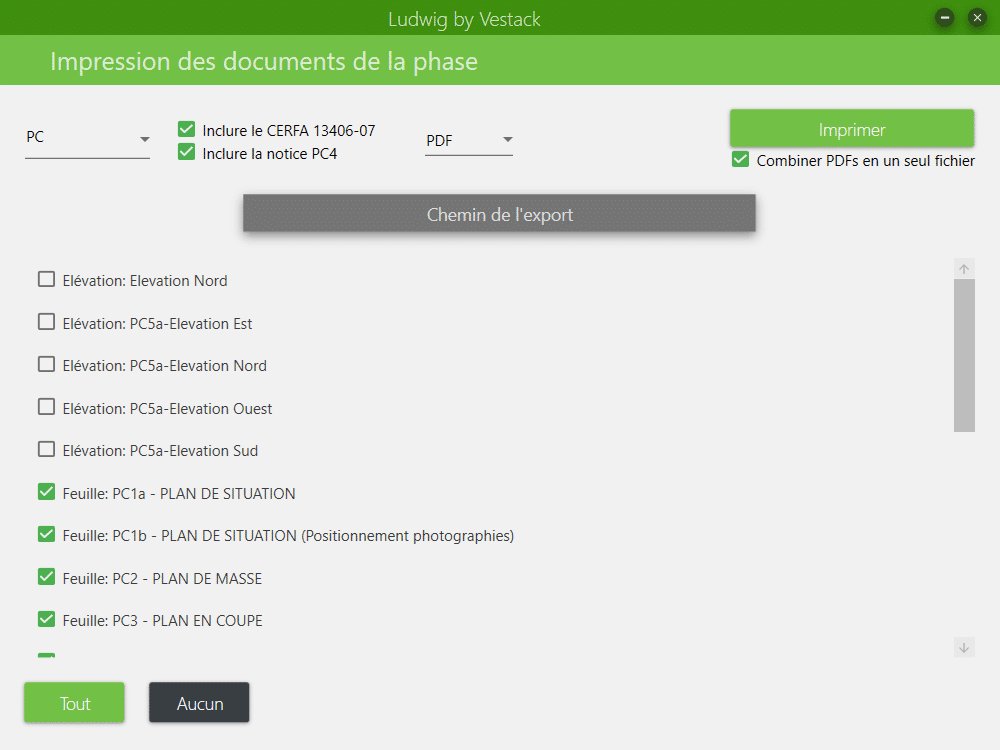Select all with the Tout button
Image resolution: width=1000 pixels, height=750 pixels.
coord(74,703)
